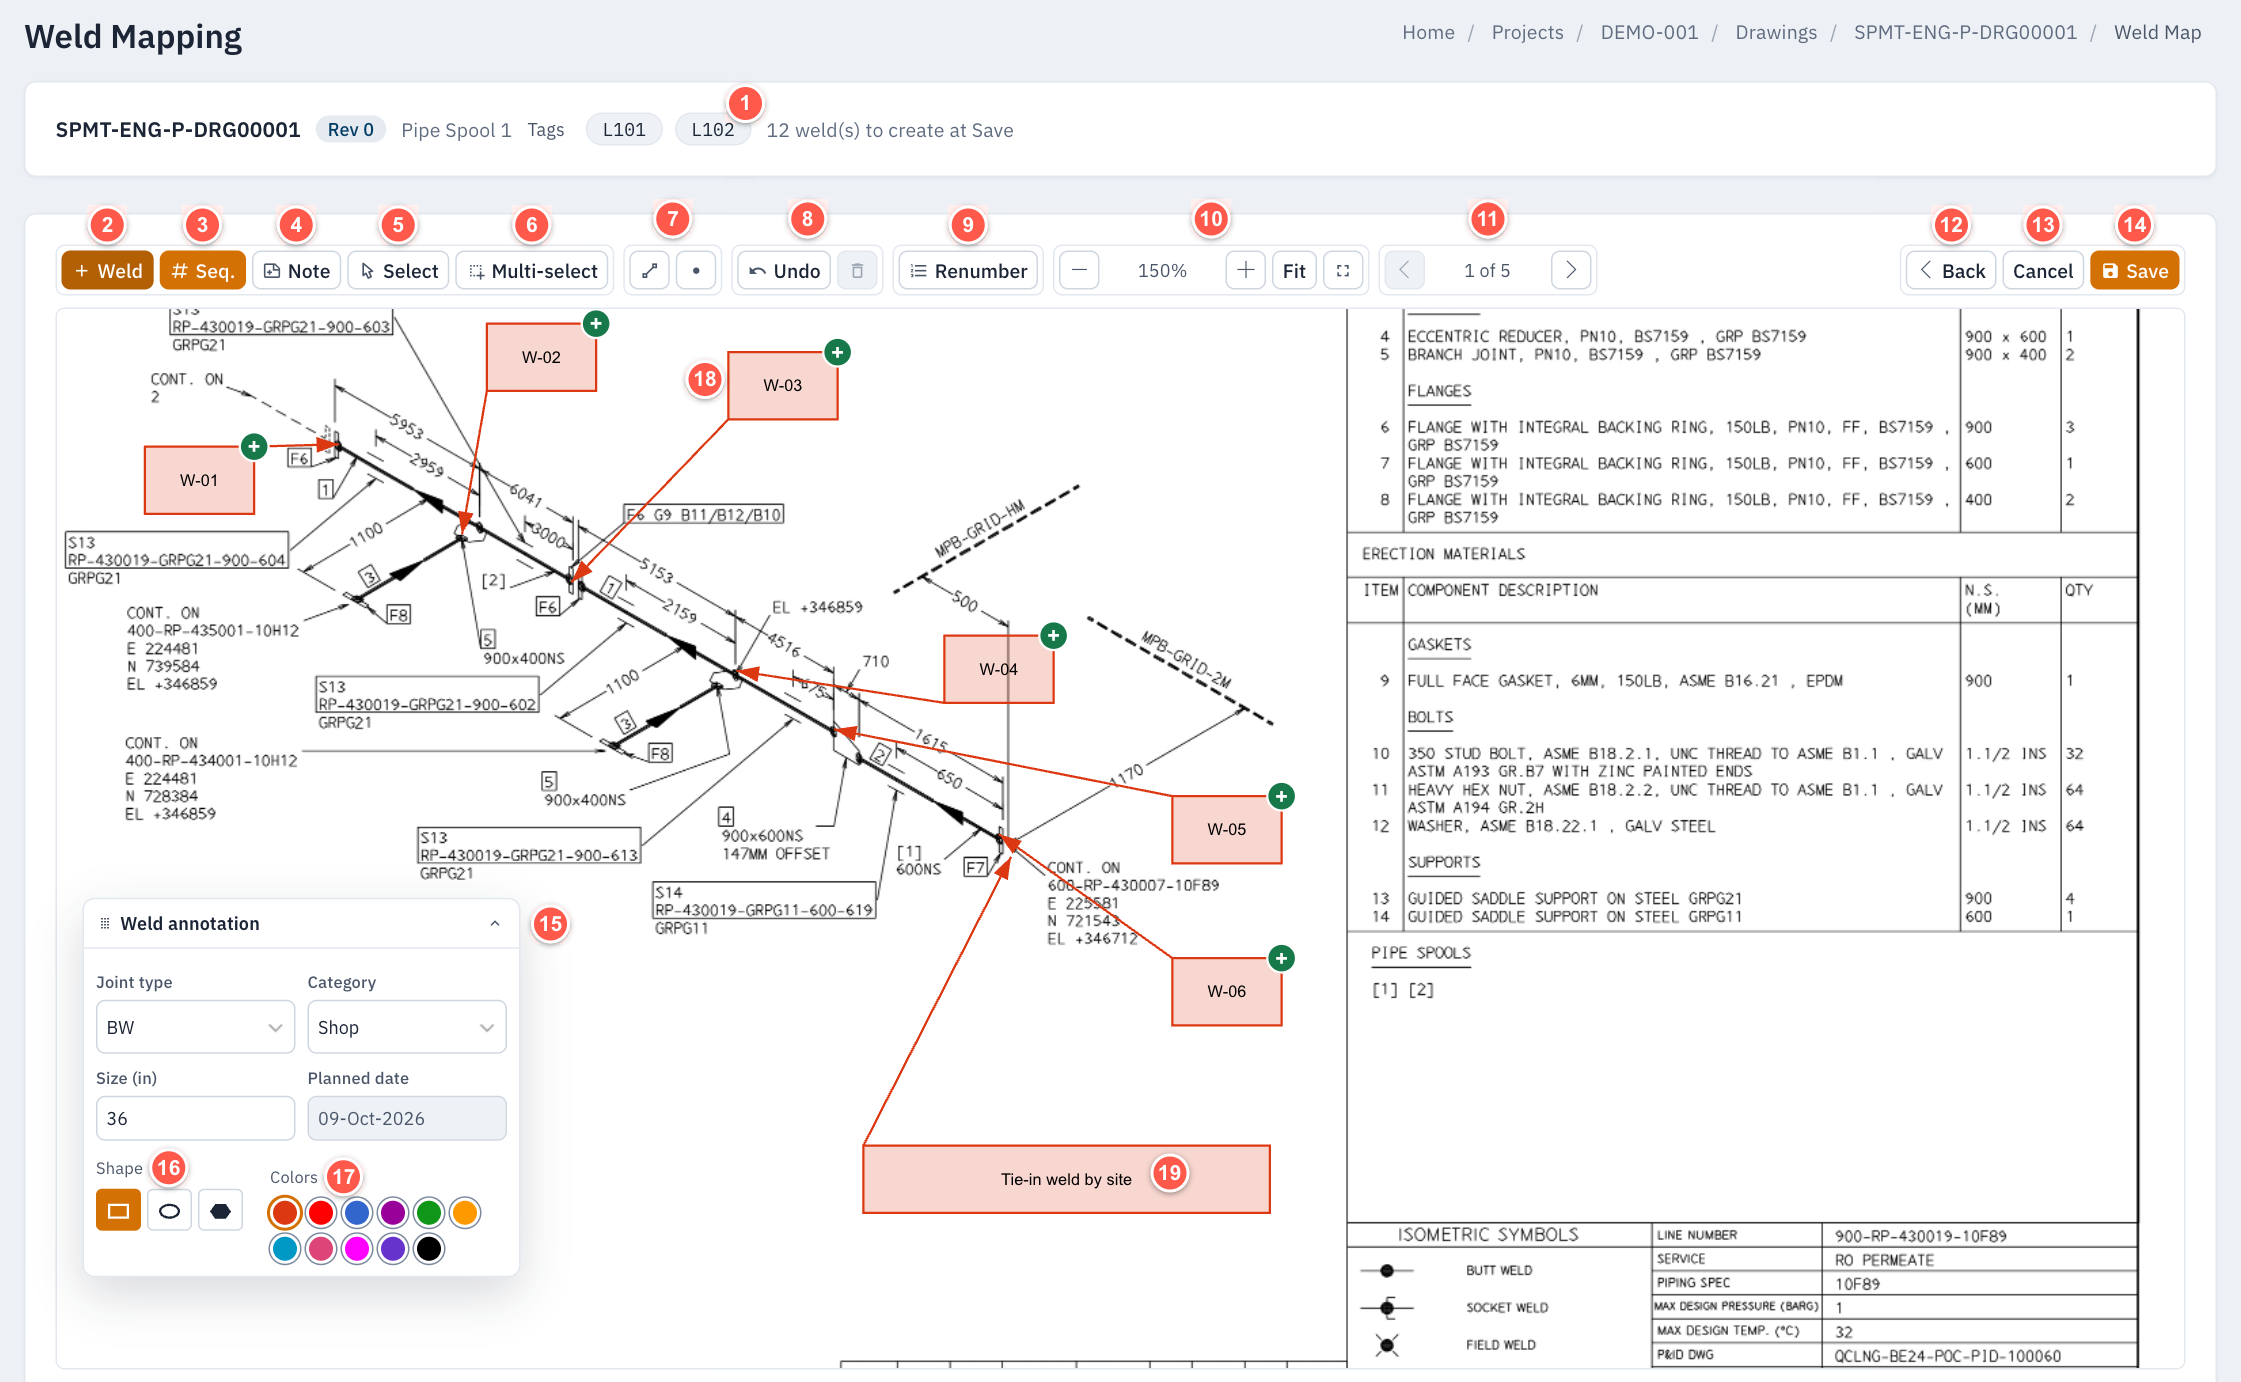Open the Category dropdown
Image resolution: width=2241 pixels, height=1382 pixels.
407,1027
